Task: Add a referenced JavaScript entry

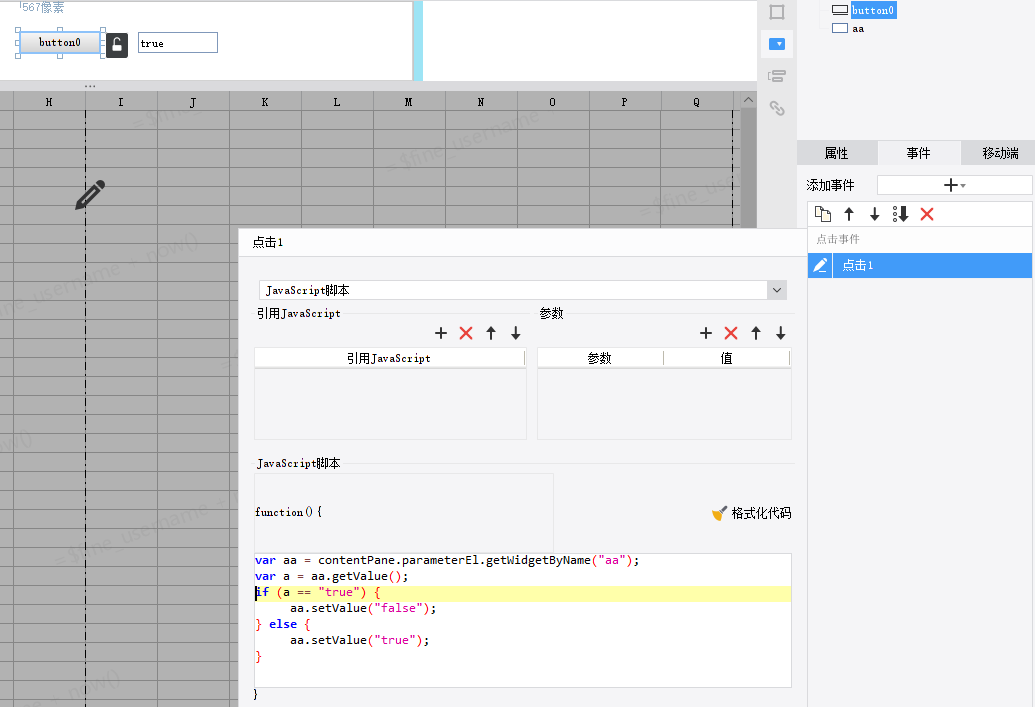Action: pos(441,333)
